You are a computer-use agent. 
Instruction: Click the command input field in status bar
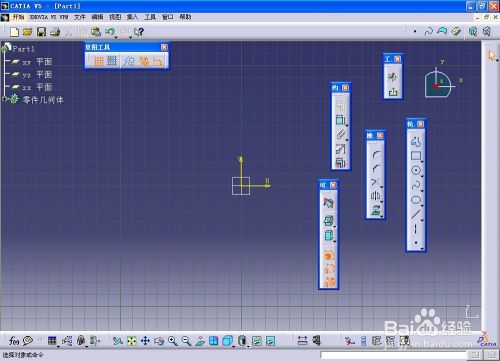coord(393,355)
